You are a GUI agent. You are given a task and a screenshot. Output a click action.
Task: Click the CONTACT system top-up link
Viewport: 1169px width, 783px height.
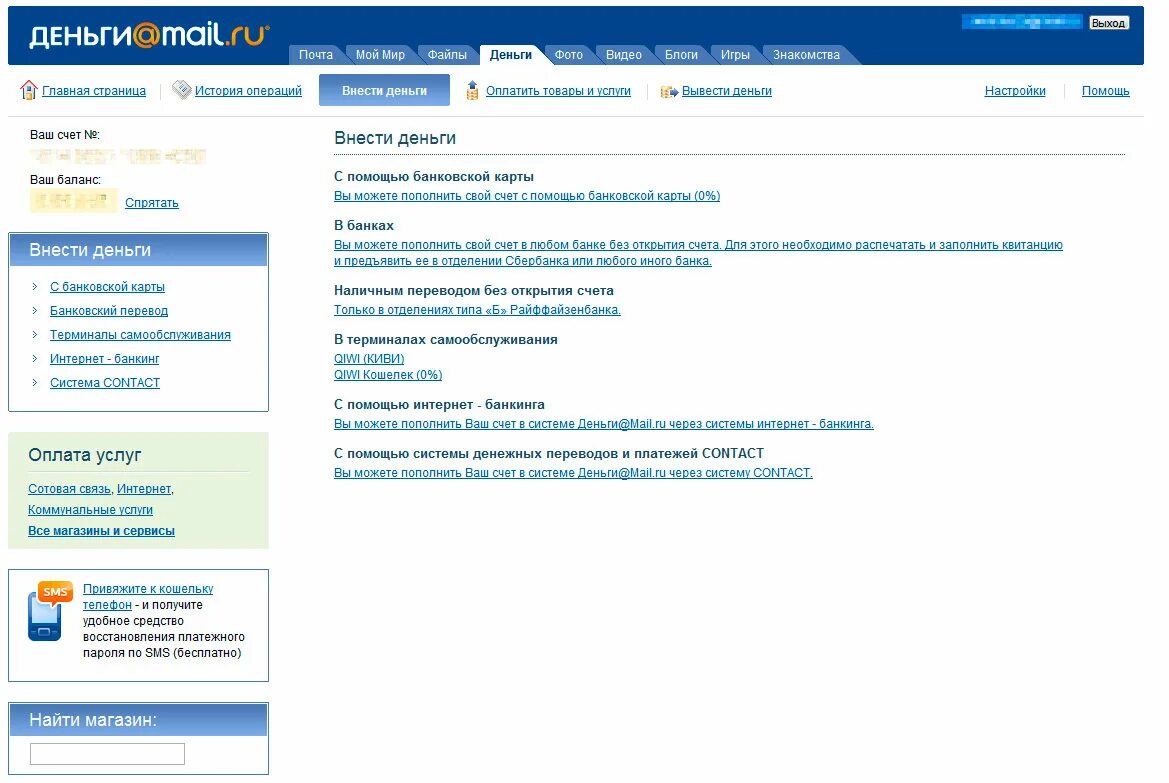(x=573, y=473)
